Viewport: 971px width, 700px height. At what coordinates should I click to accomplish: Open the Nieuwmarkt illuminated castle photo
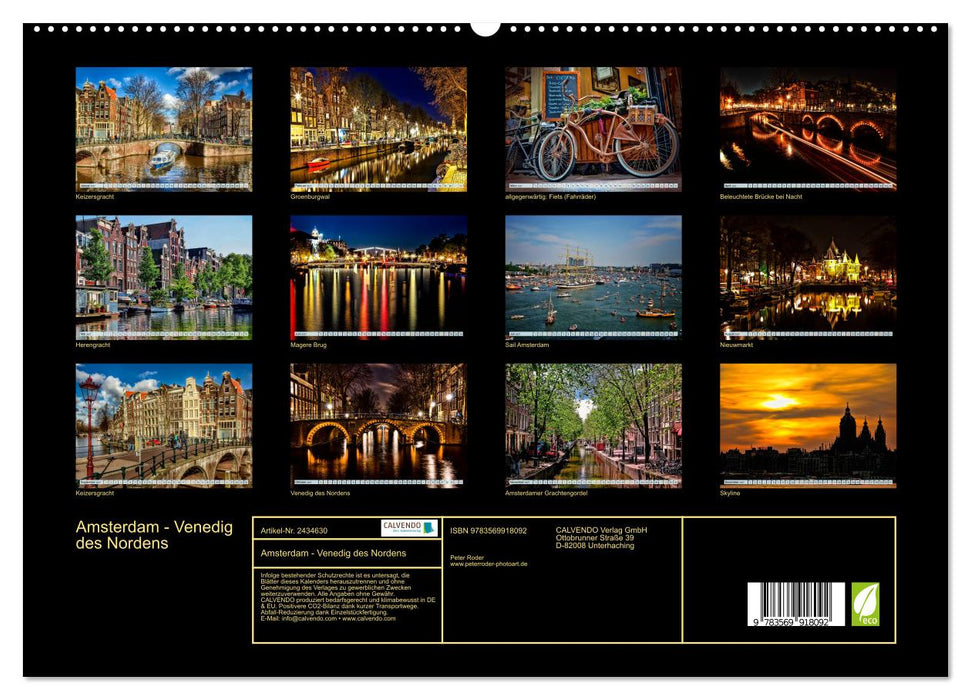pyautogui.click(x=808, y=278)
